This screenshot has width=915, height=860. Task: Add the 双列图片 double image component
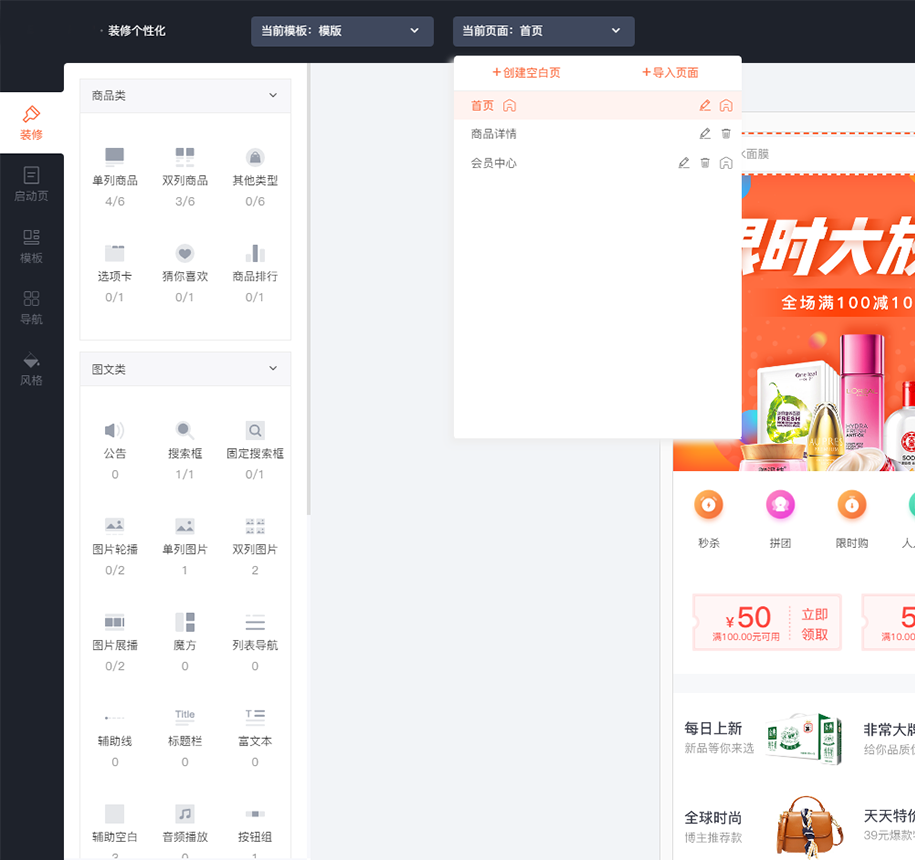pos(255,546)
